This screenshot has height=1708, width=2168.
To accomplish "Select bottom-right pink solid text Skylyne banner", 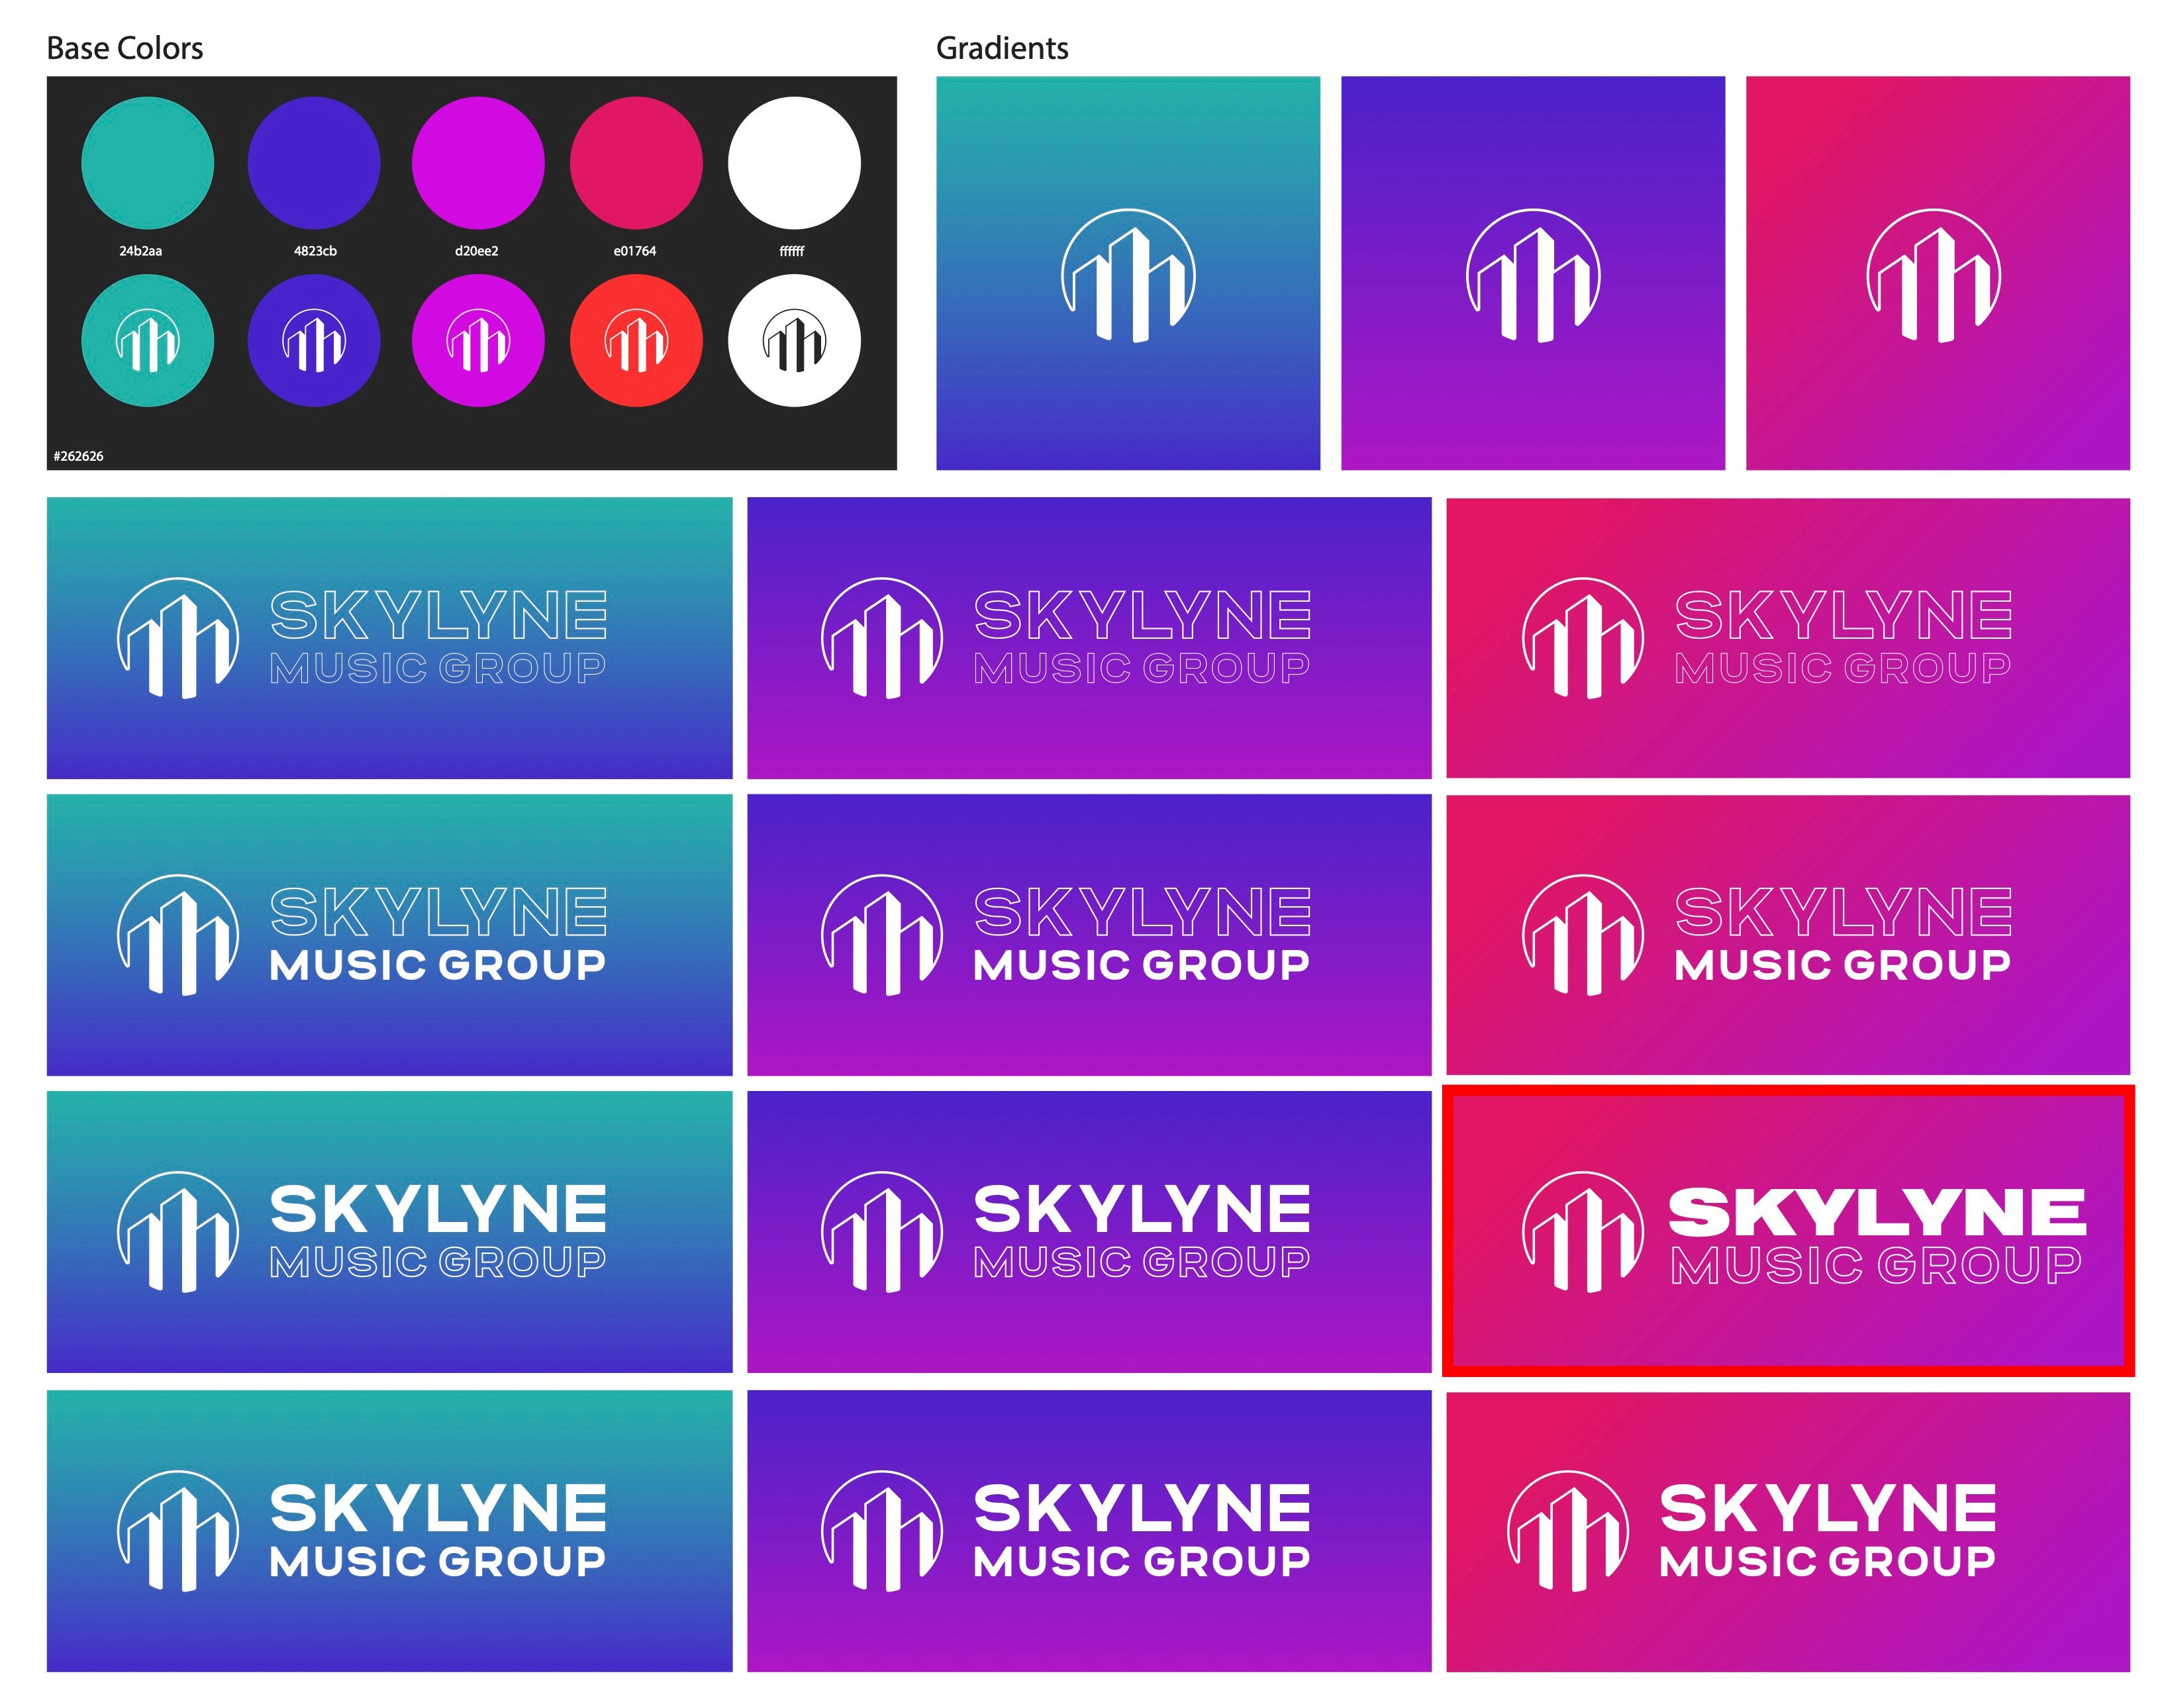I will click(1788, 1531).
